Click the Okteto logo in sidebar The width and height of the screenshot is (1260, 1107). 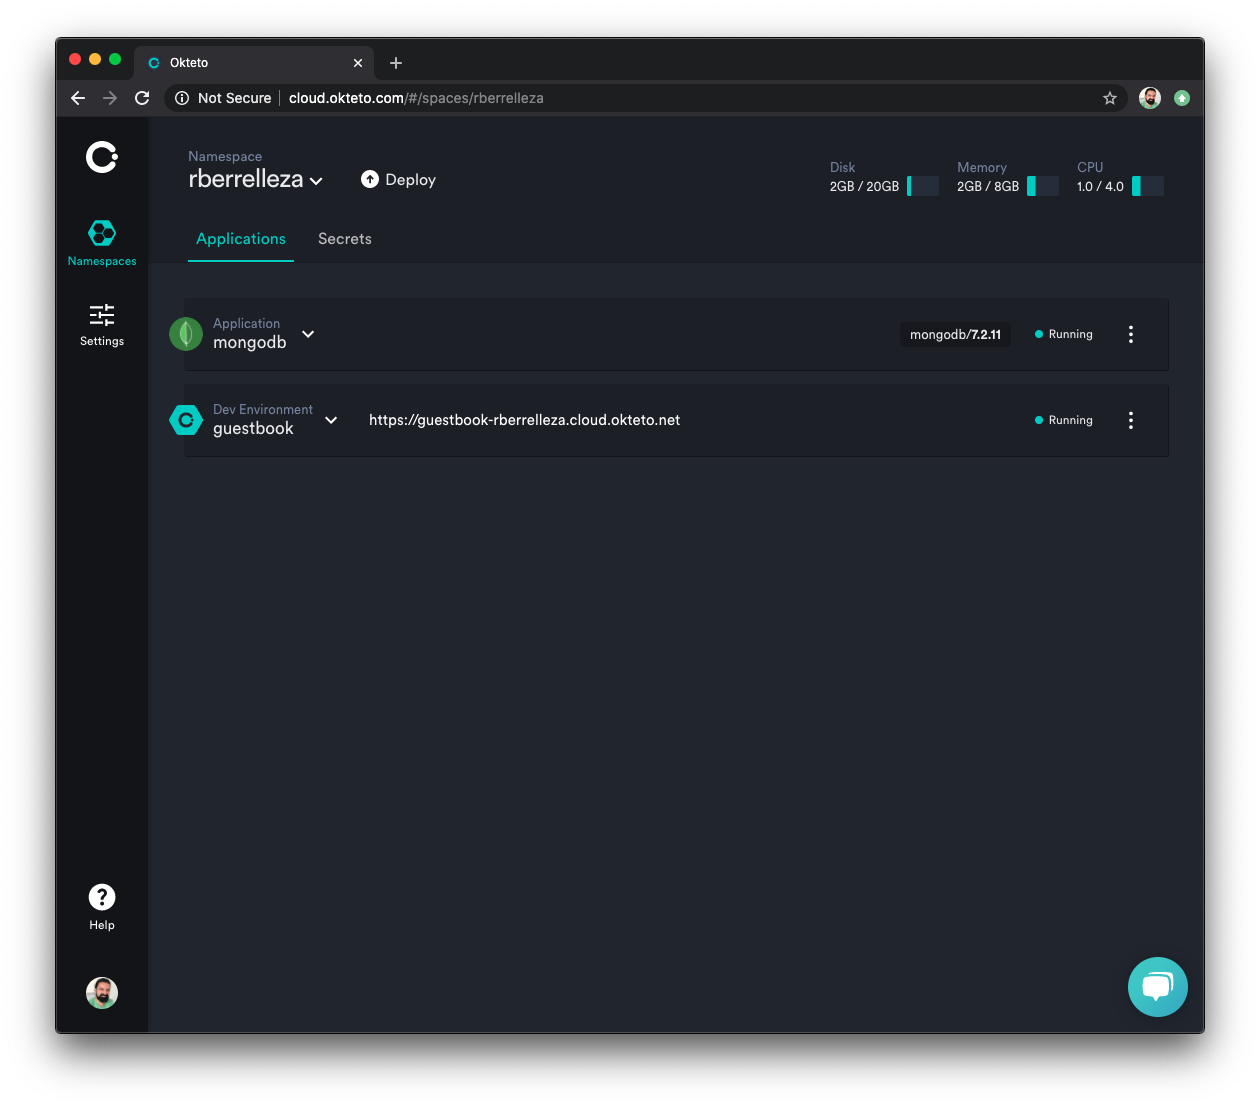click(102, 157)
